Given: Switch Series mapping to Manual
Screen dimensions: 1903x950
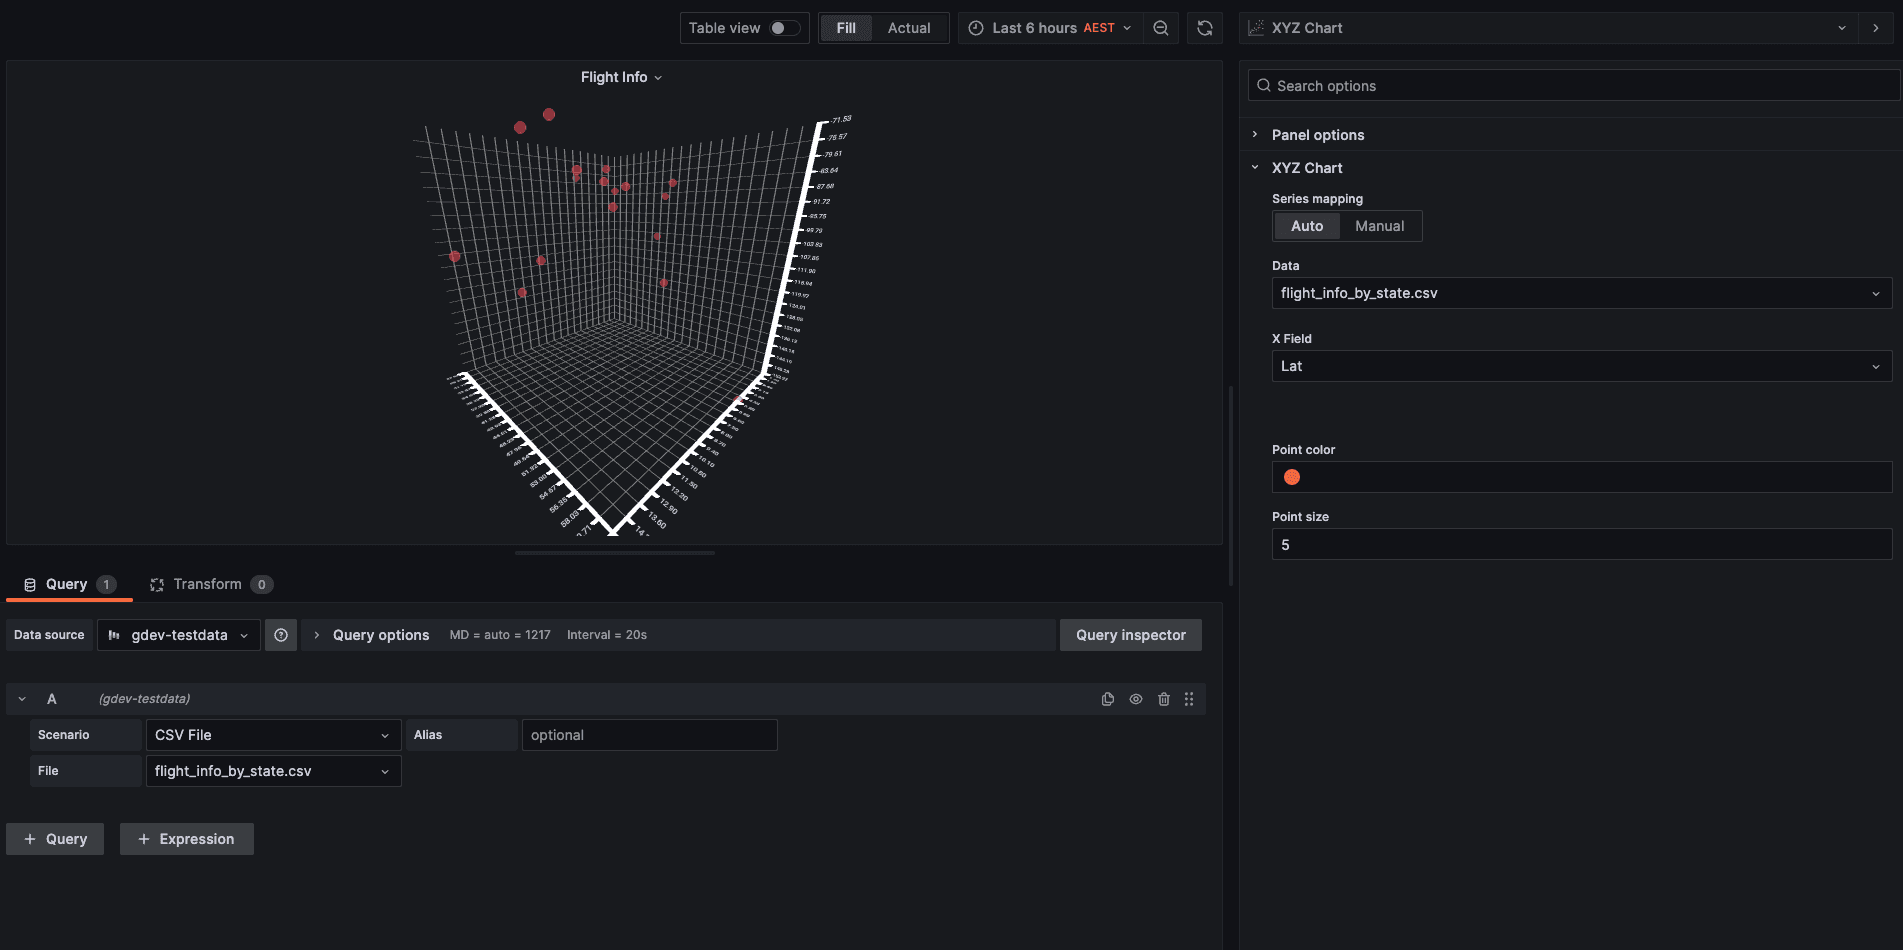Looking at the screenshot, I should click(1379, 226).
